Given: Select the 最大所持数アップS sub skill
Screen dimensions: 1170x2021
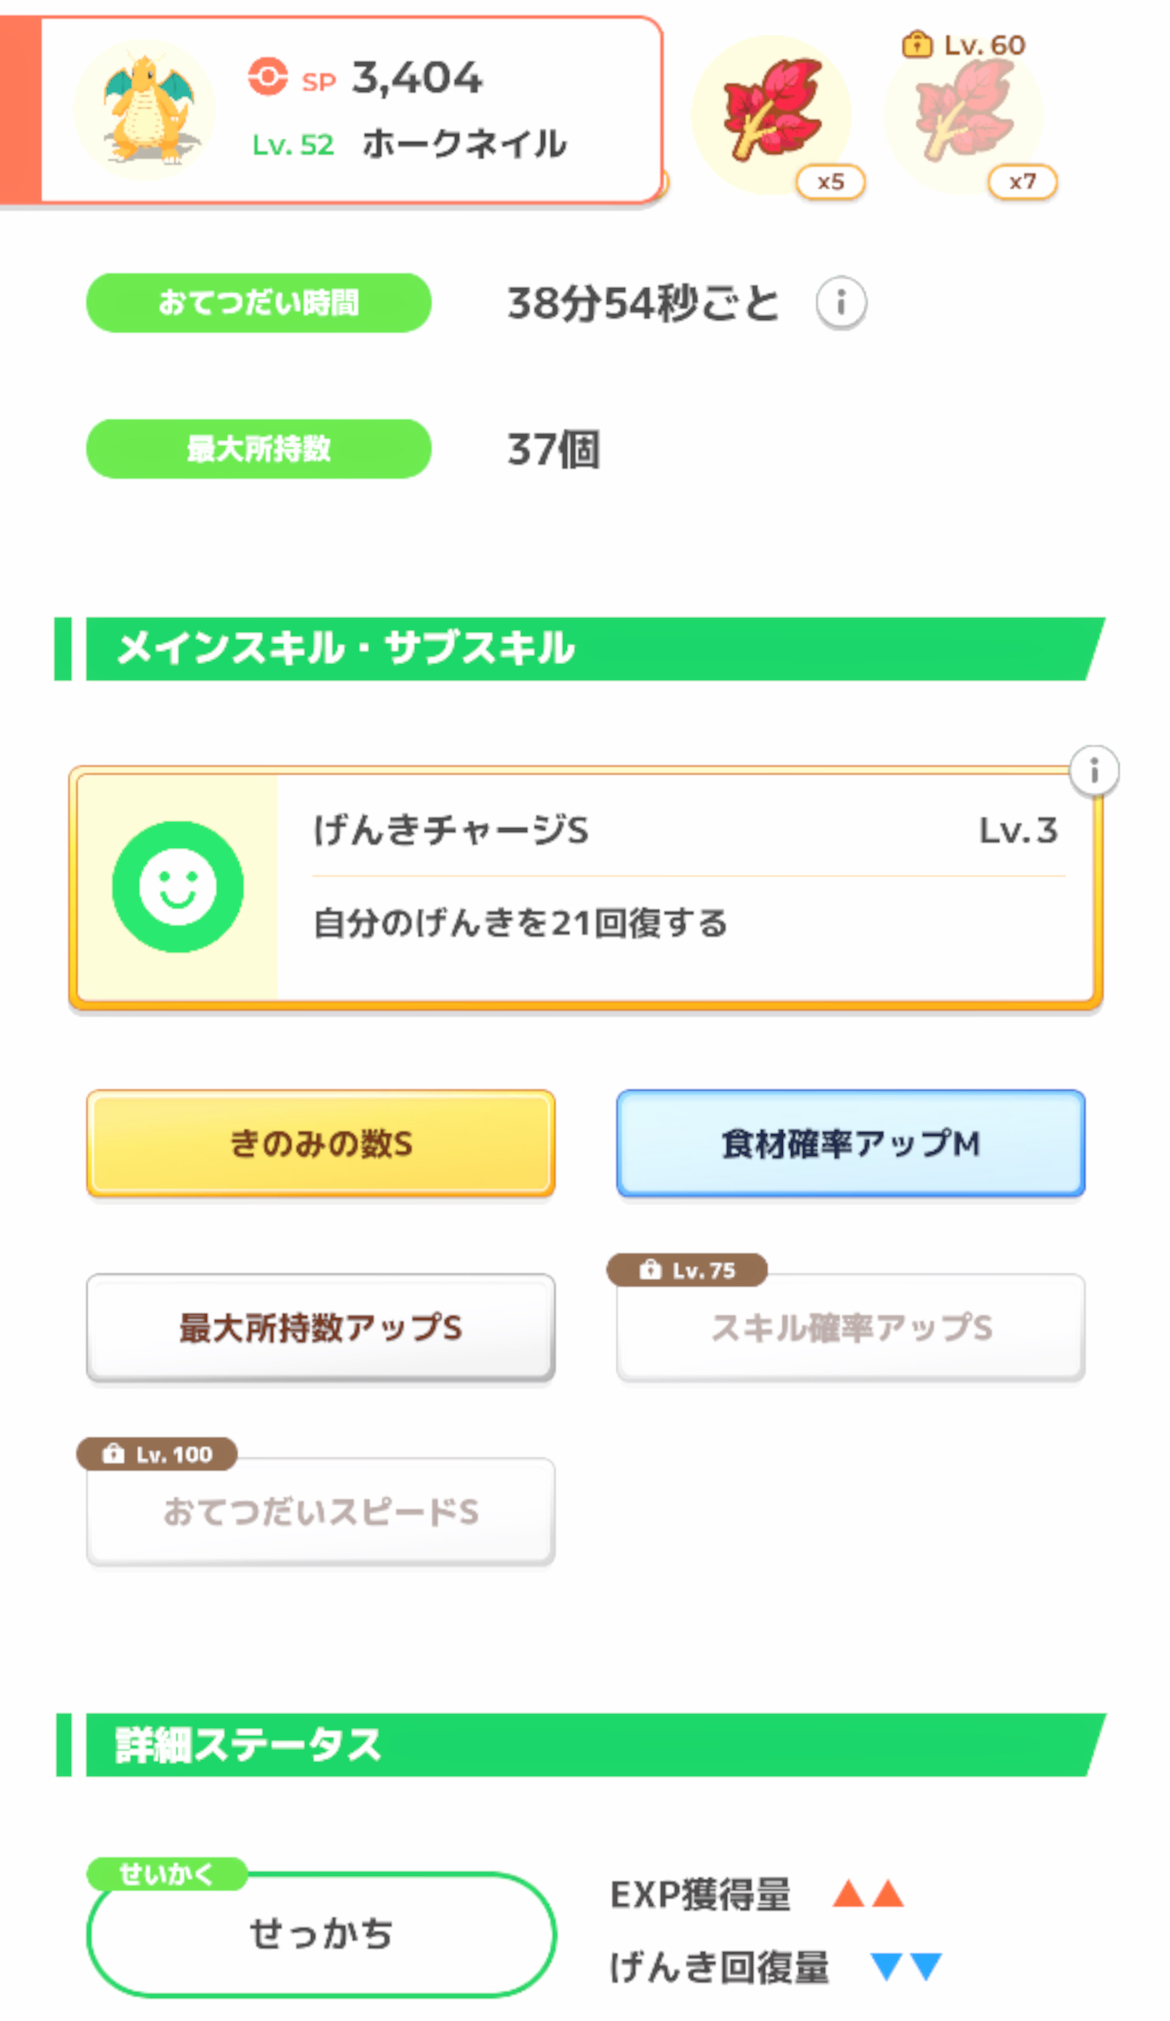Looking at the screenshot, I should (x=321, y=1327).
